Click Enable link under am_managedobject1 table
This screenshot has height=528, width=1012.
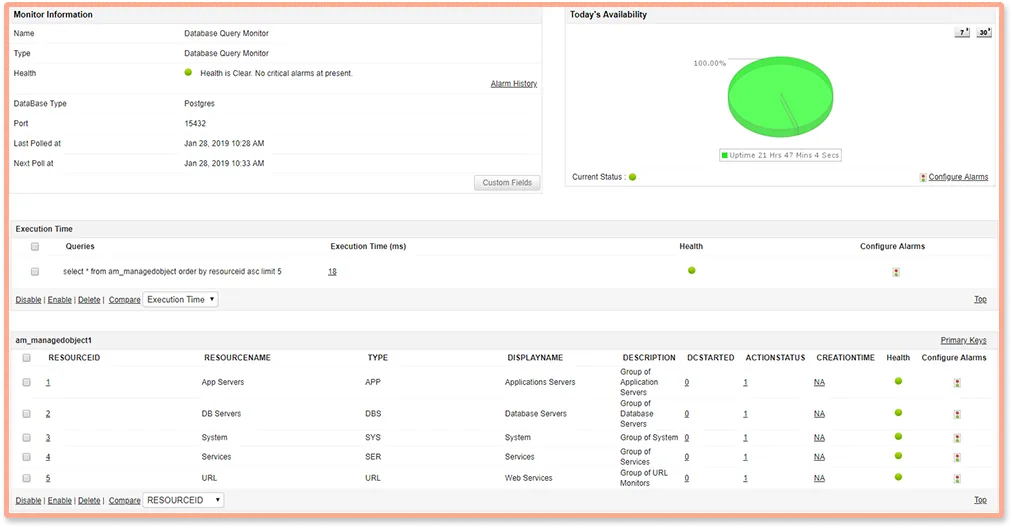[59, 501]
